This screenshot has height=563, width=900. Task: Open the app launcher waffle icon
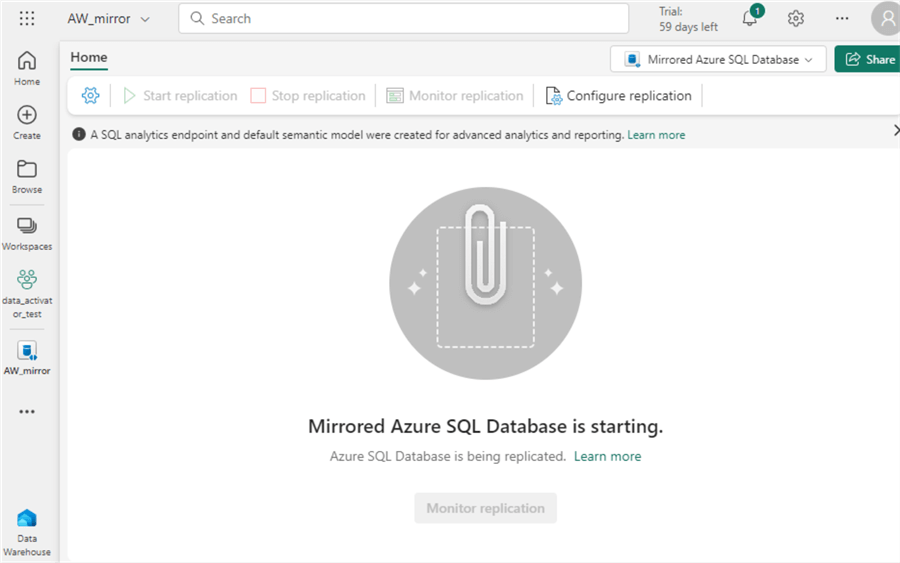point(27,19)
